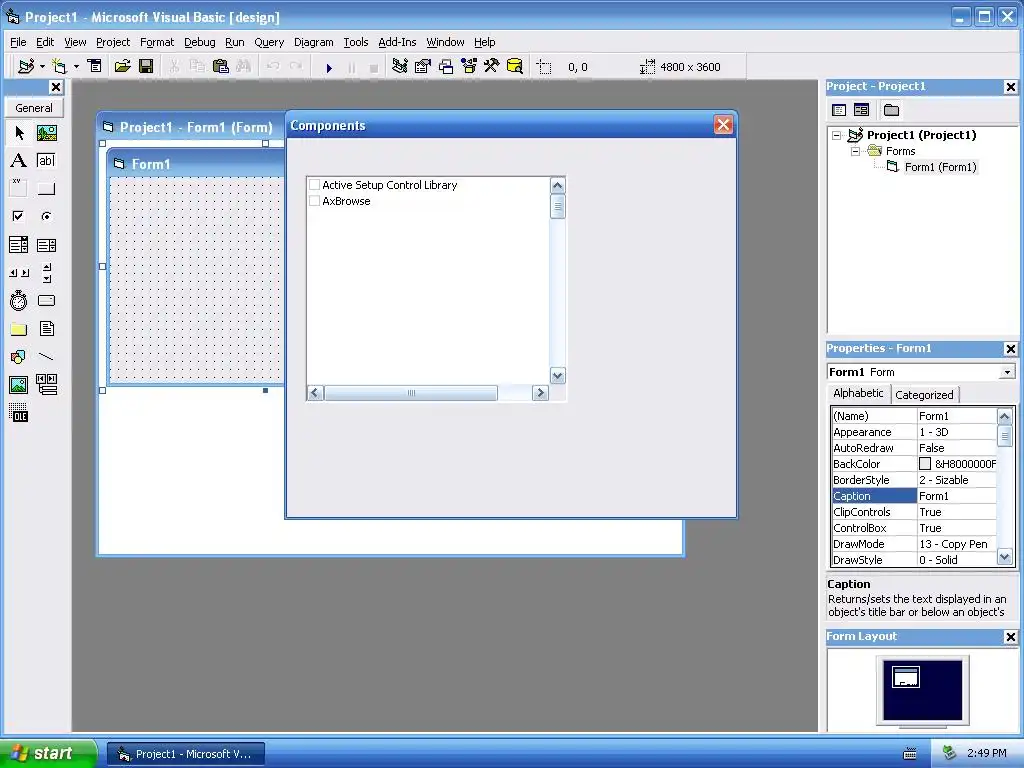Screen dimensions: 1024x768
Task: Select the VScrollBar tool
Action: pyautogui.click(x=46, y=272)
